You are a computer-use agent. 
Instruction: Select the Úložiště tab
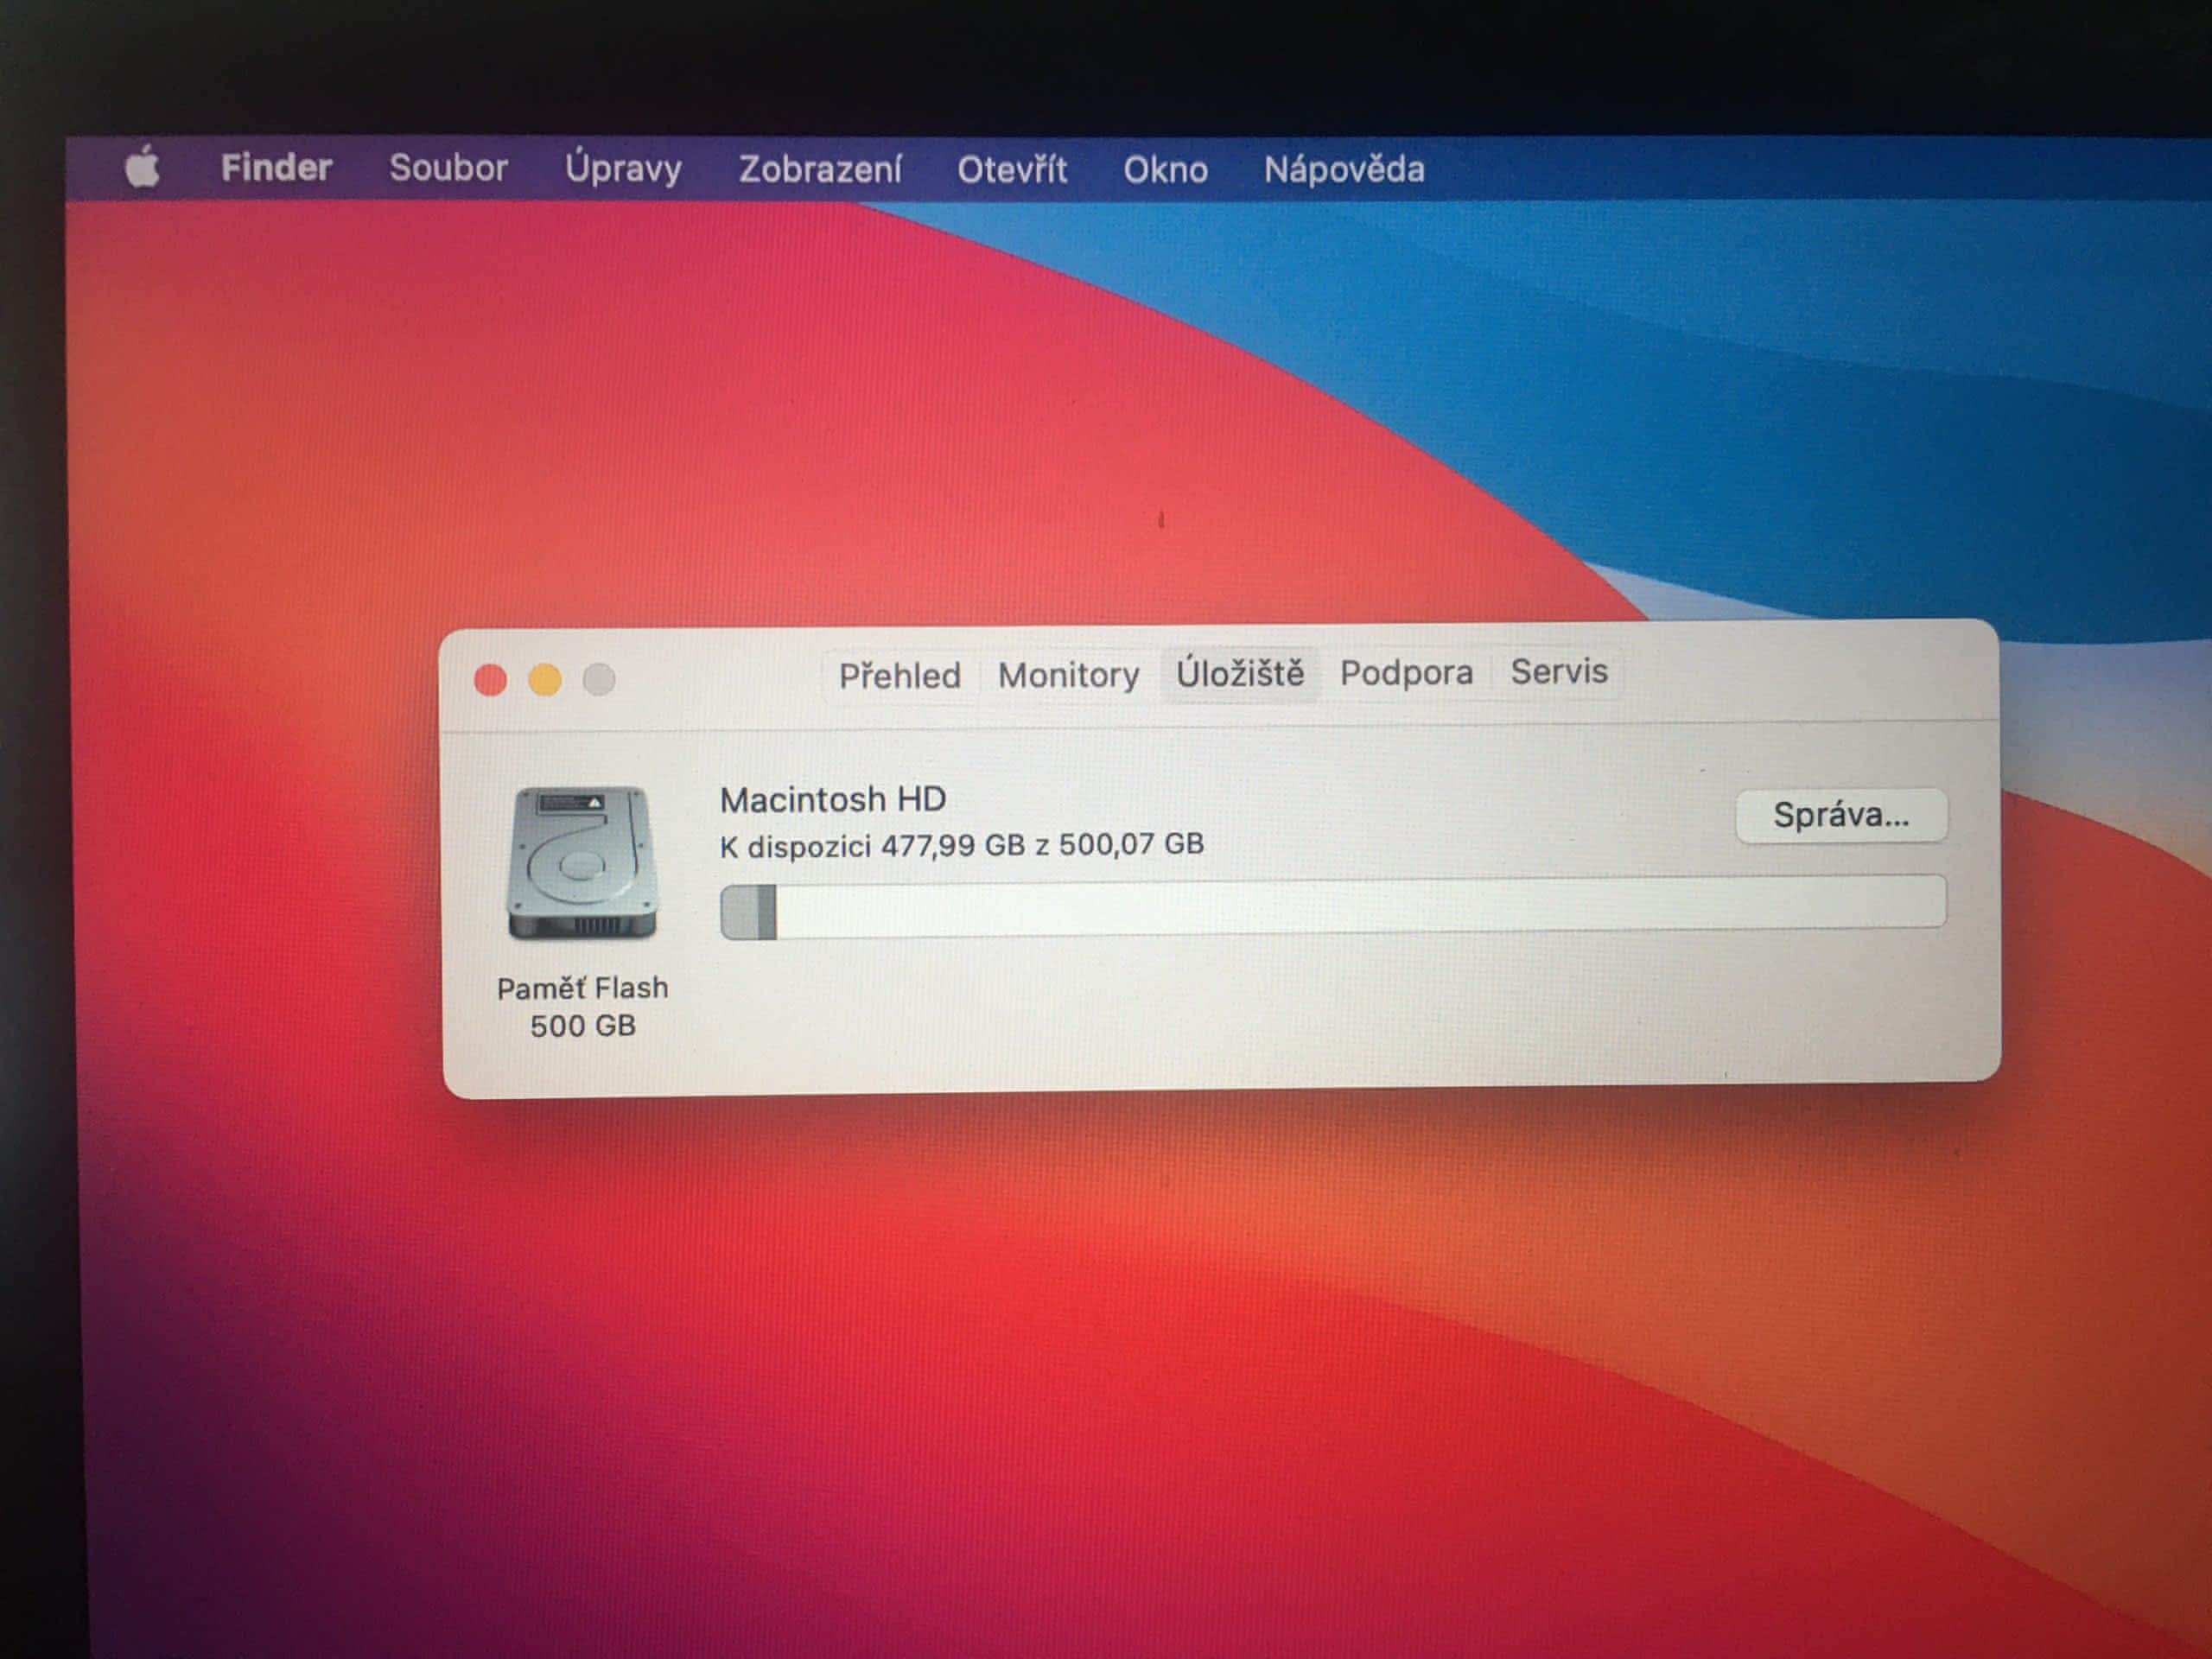pos(1240,673)
